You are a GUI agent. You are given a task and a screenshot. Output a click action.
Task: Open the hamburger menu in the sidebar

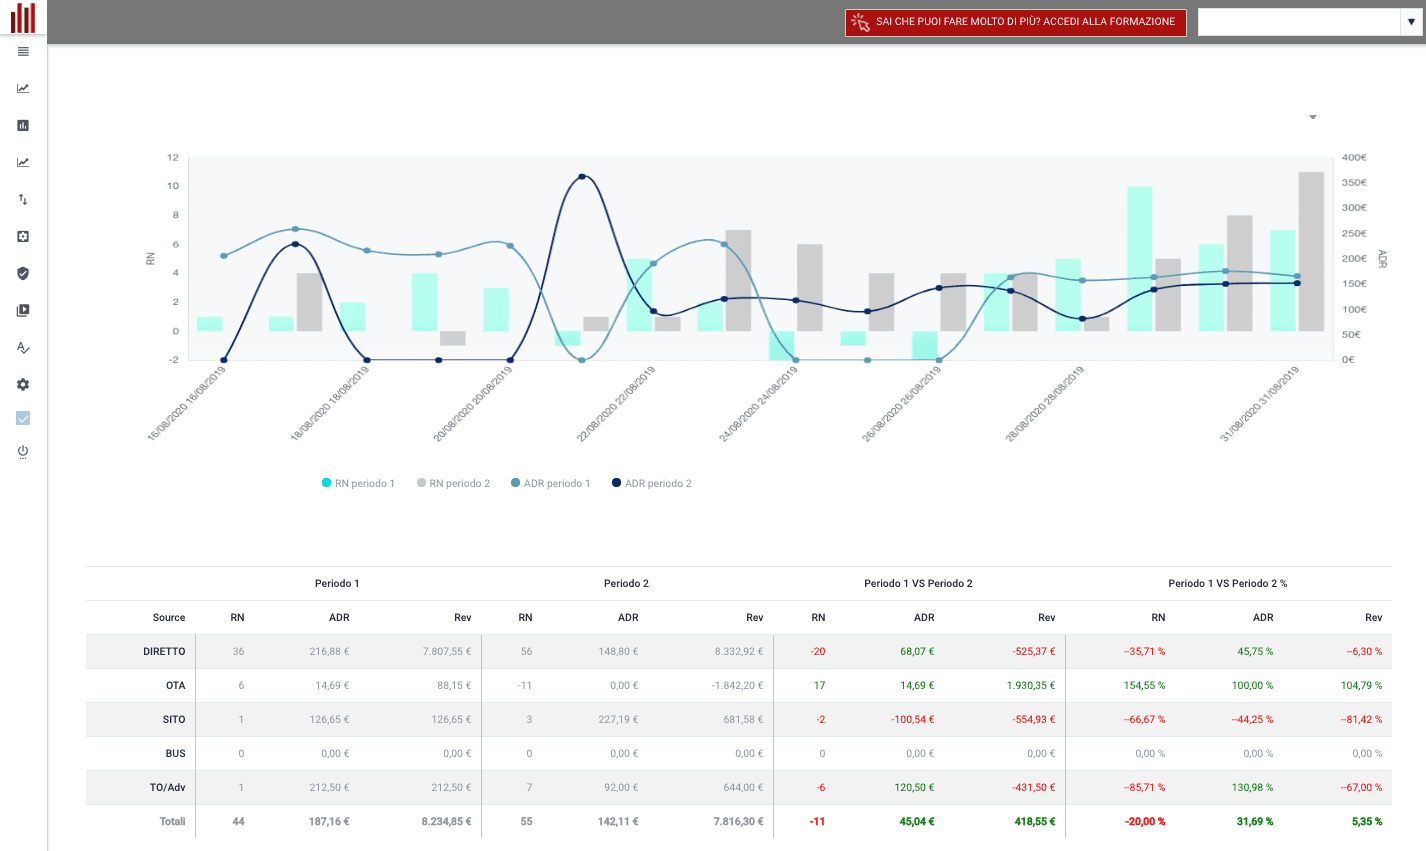(x=23, y=52)
